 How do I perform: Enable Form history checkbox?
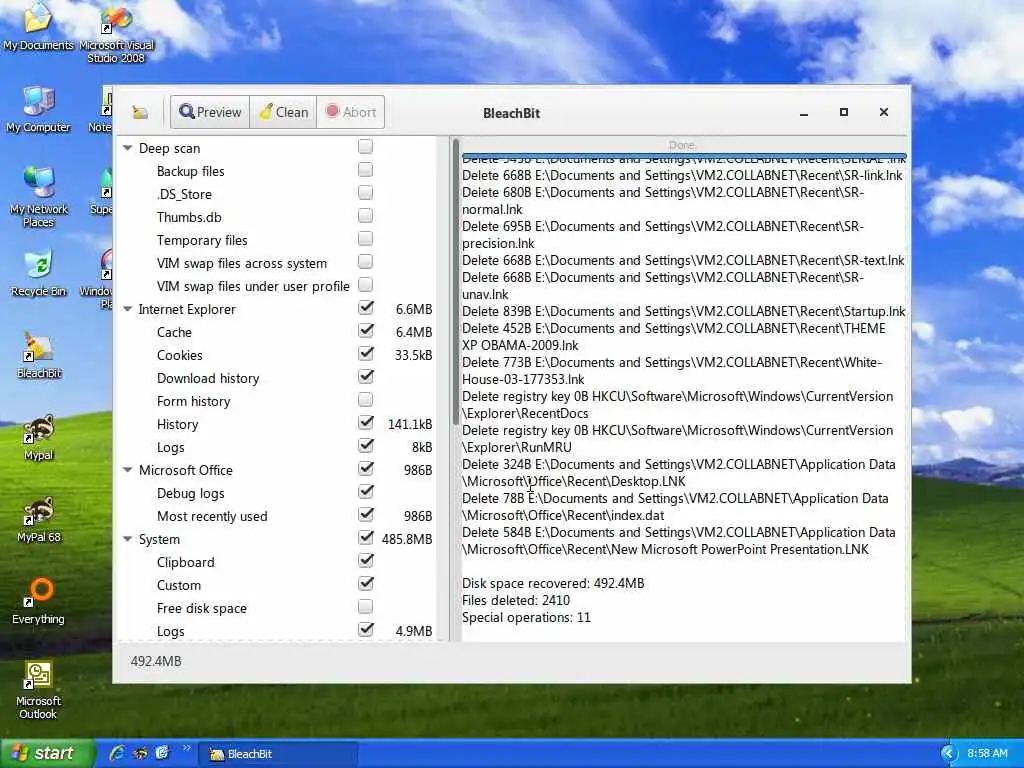coord(366,400)
